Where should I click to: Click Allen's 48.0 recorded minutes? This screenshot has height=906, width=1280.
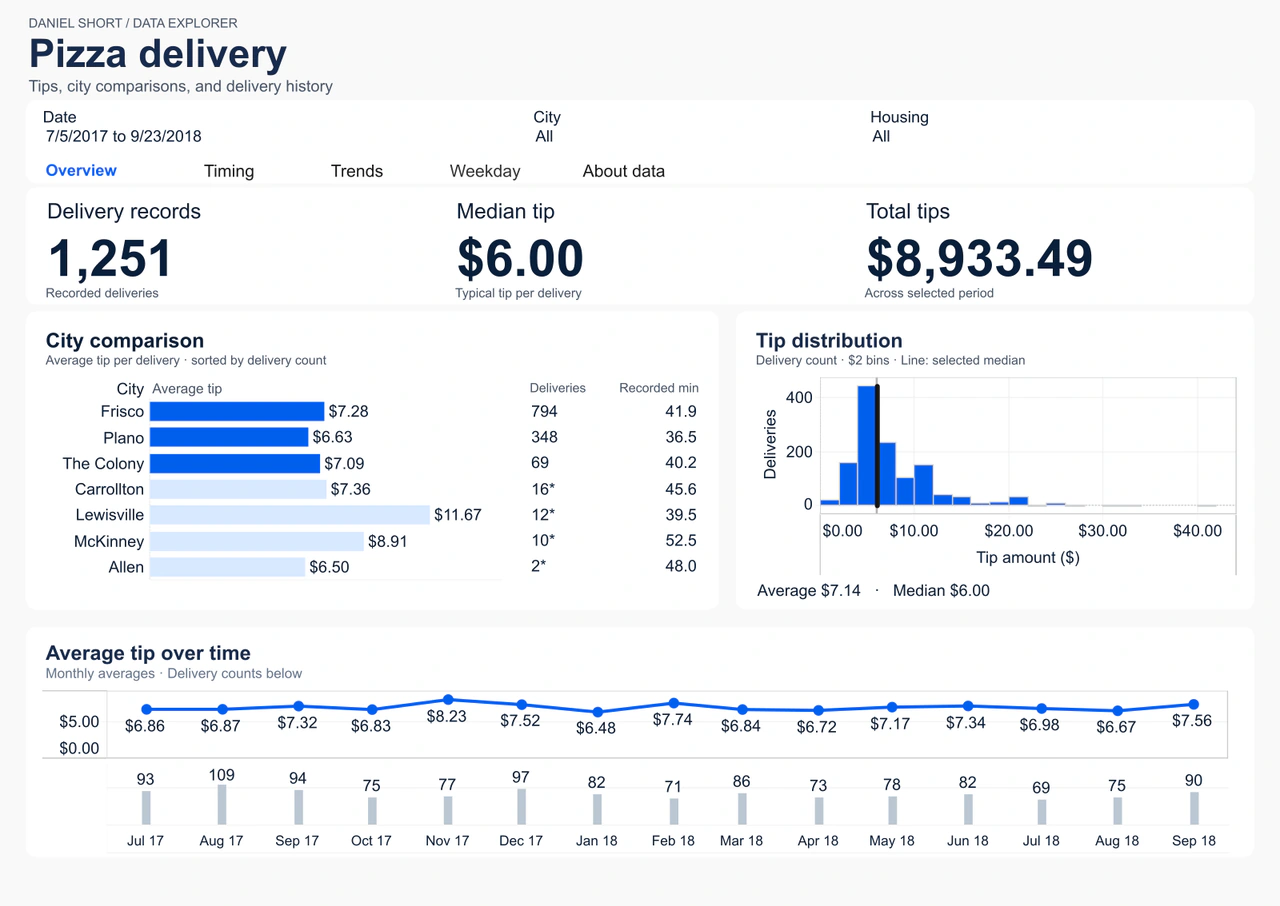click(681, 567)
